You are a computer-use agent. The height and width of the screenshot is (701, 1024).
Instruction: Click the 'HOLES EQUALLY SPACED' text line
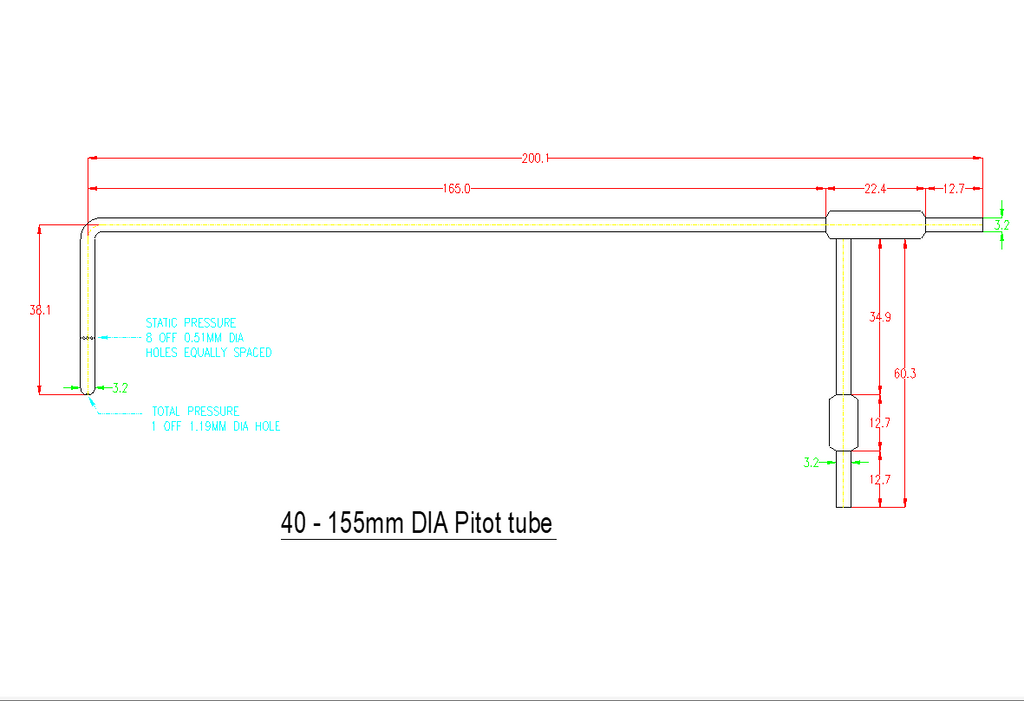click(208, 353)
